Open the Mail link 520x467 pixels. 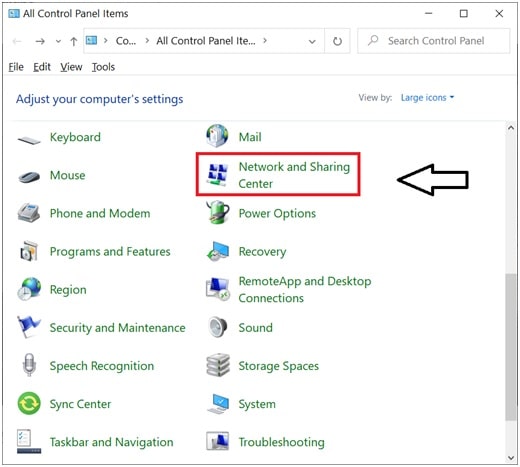click(x=250, y=137)
